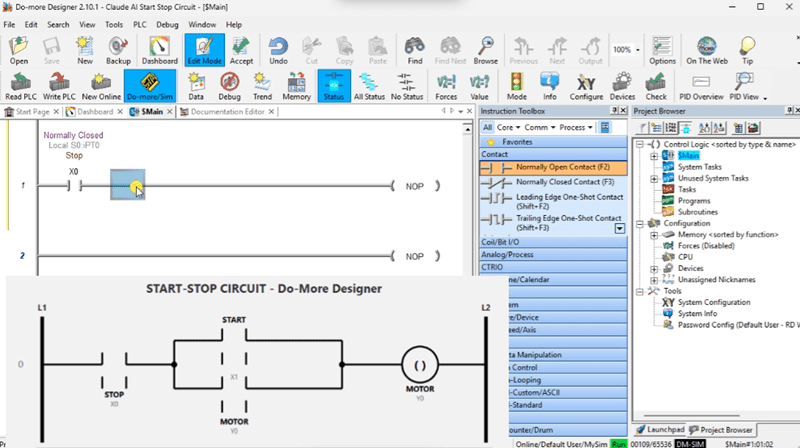Click the Accept icon in the toolbar
This screenshot has height=448, width=800.
point(241,49)
